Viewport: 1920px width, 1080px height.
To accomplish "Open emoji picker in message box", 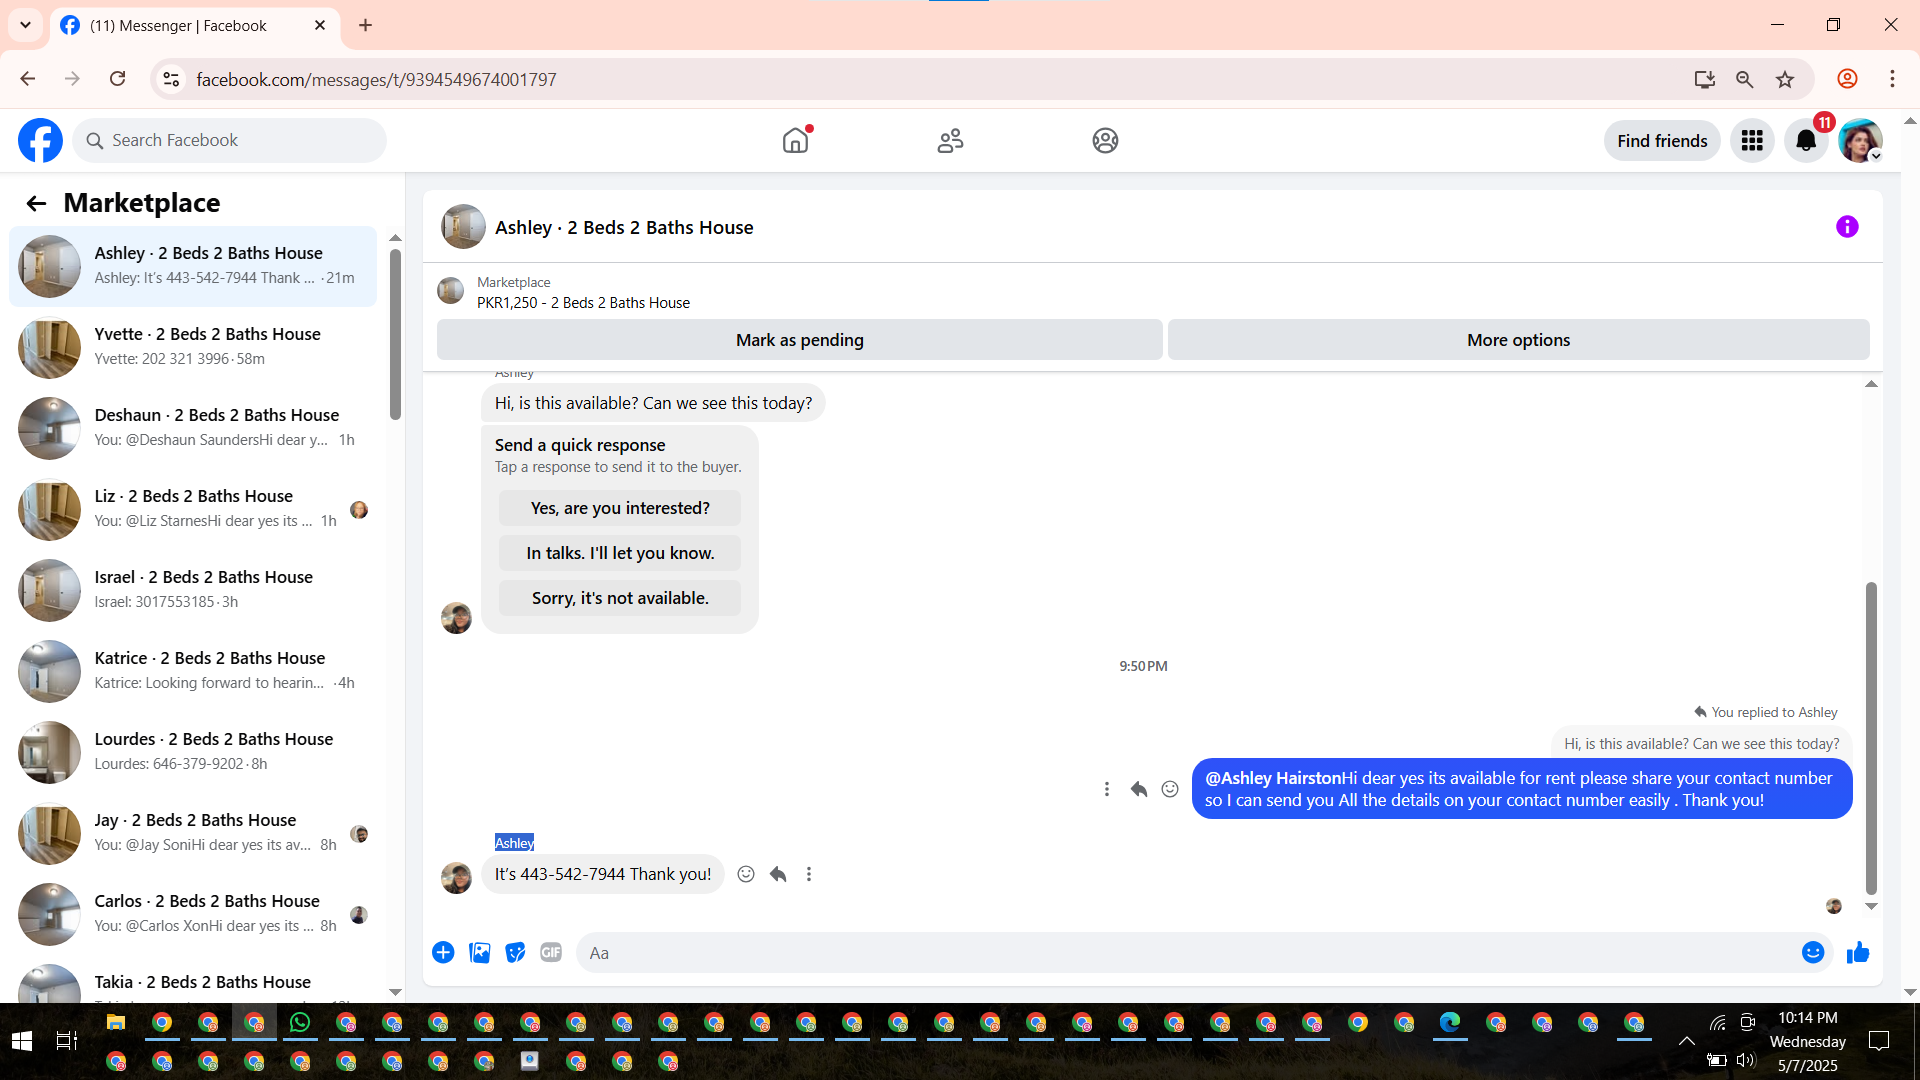I will [1812, 952].
